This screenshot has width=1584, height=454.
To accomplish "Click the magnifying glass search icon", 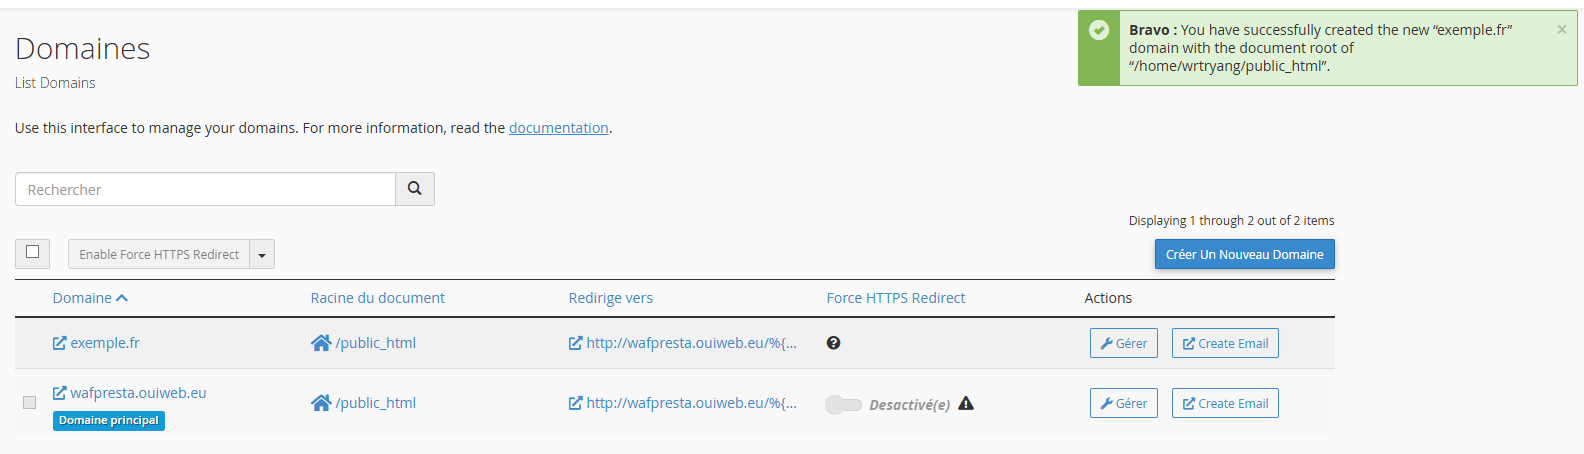I will click(x=414, y=189).
